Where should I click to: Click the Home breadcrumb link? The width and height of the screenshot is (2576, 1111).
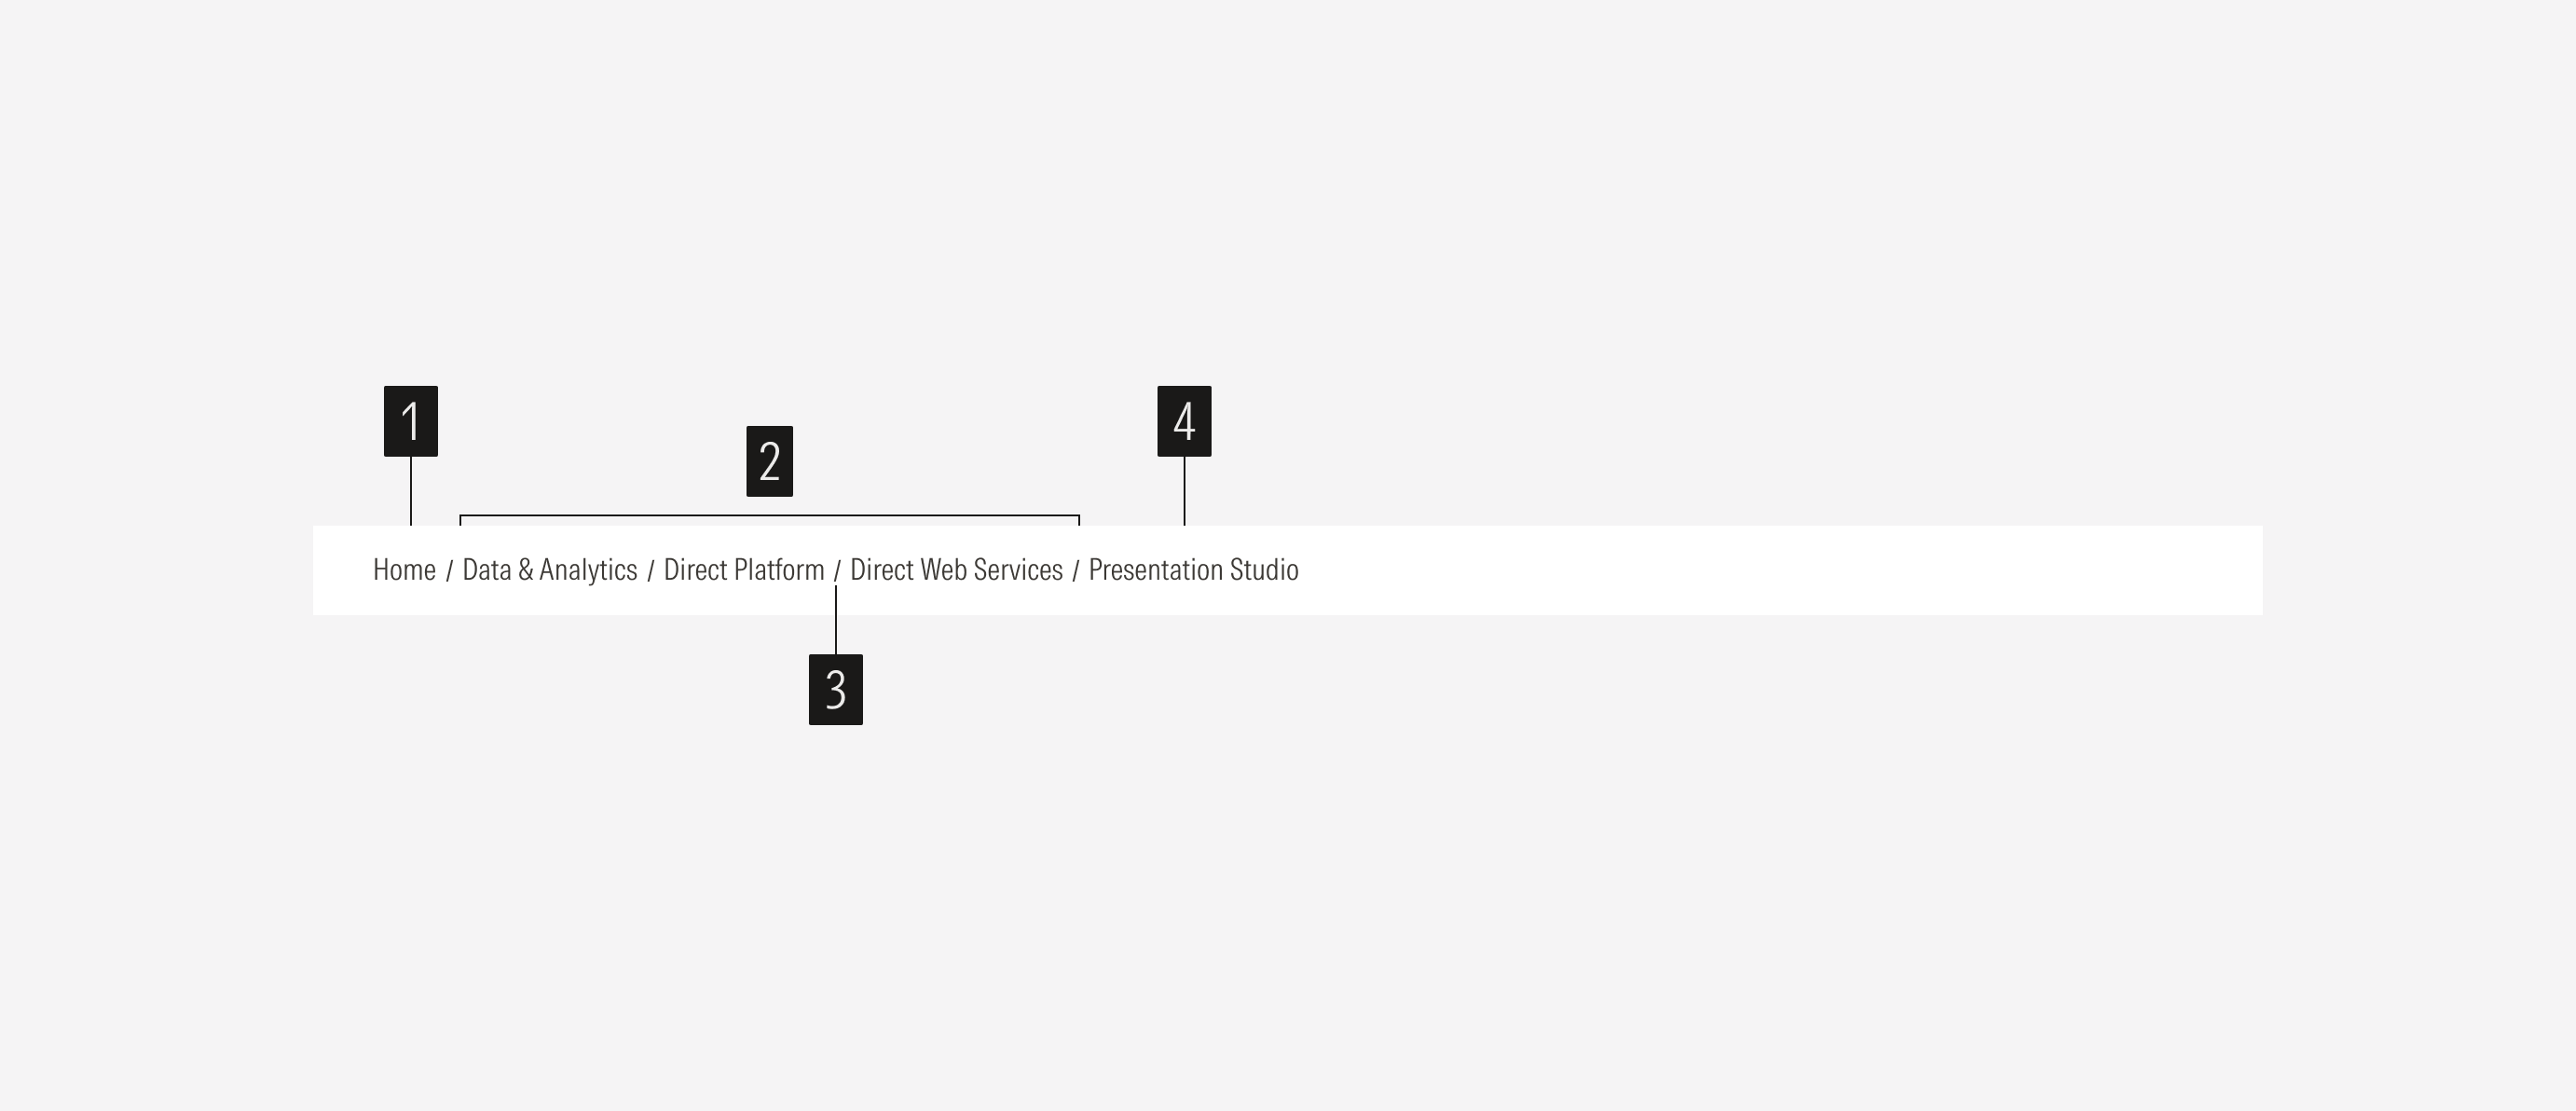[x=404, y=570]
